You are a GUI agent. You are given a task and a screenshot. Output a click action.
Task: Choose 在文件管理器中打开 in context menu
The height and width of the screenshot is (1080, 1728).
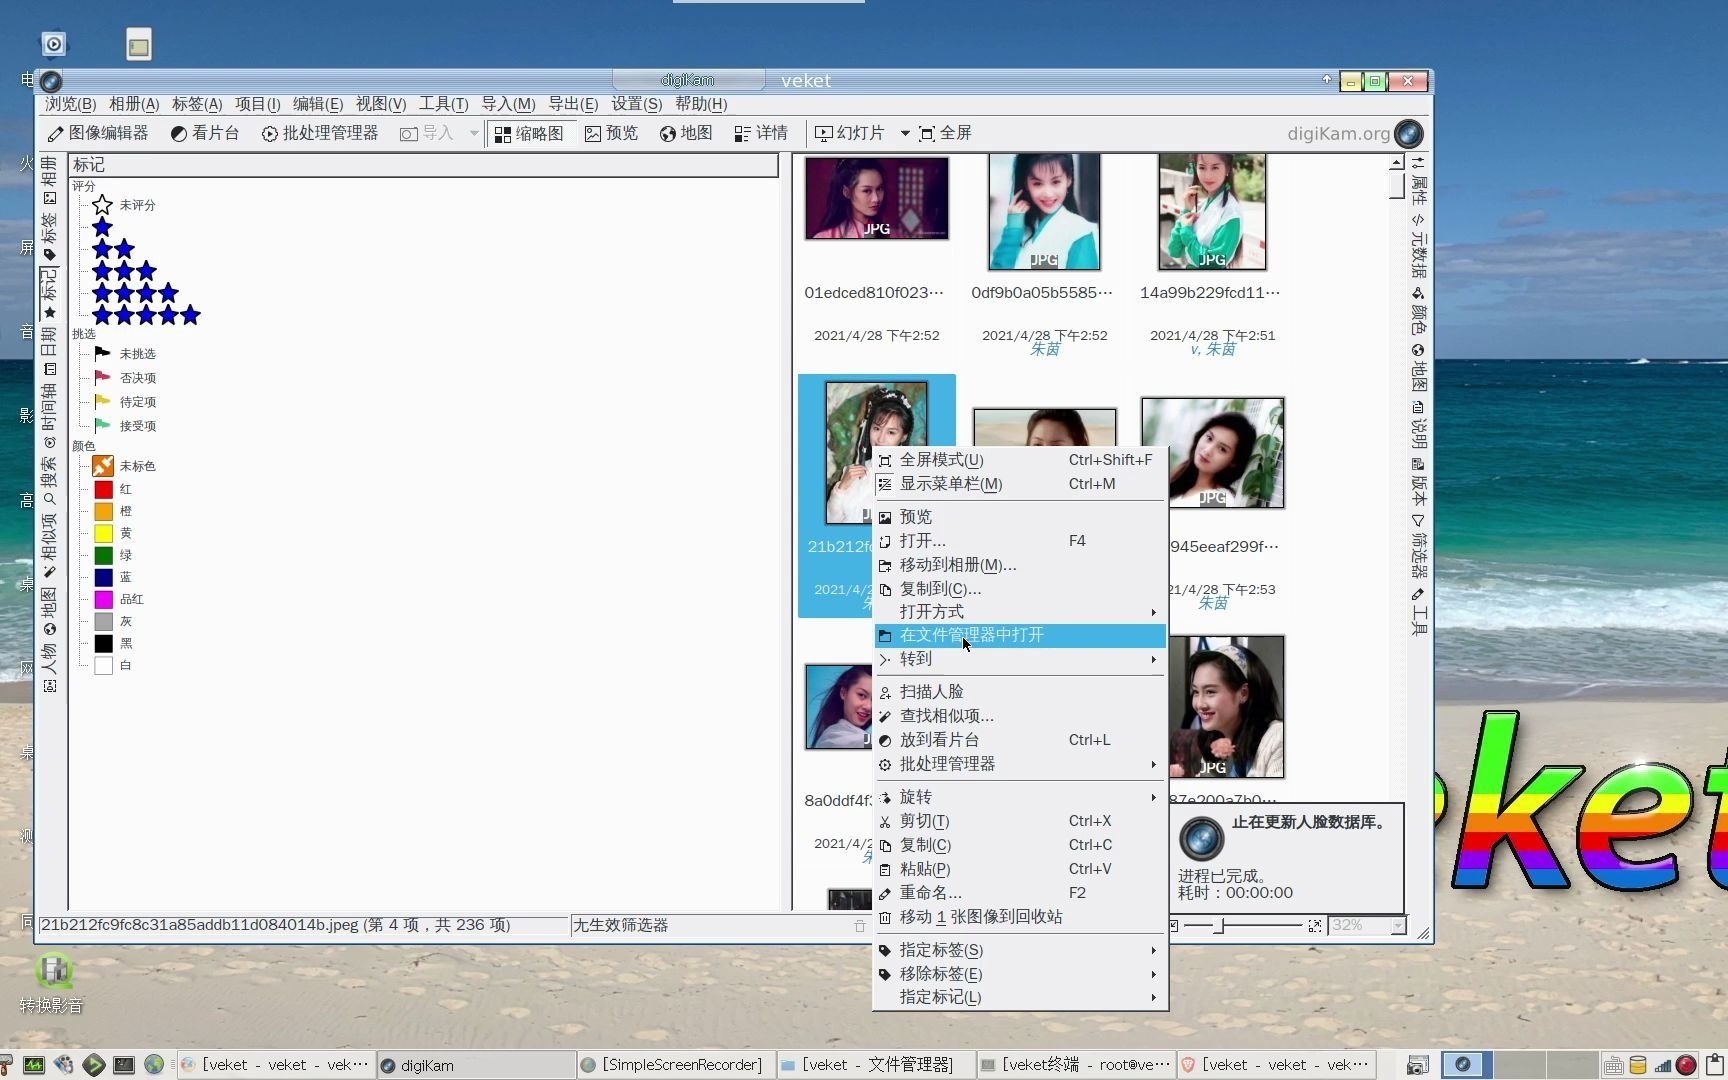[1020, 635]
